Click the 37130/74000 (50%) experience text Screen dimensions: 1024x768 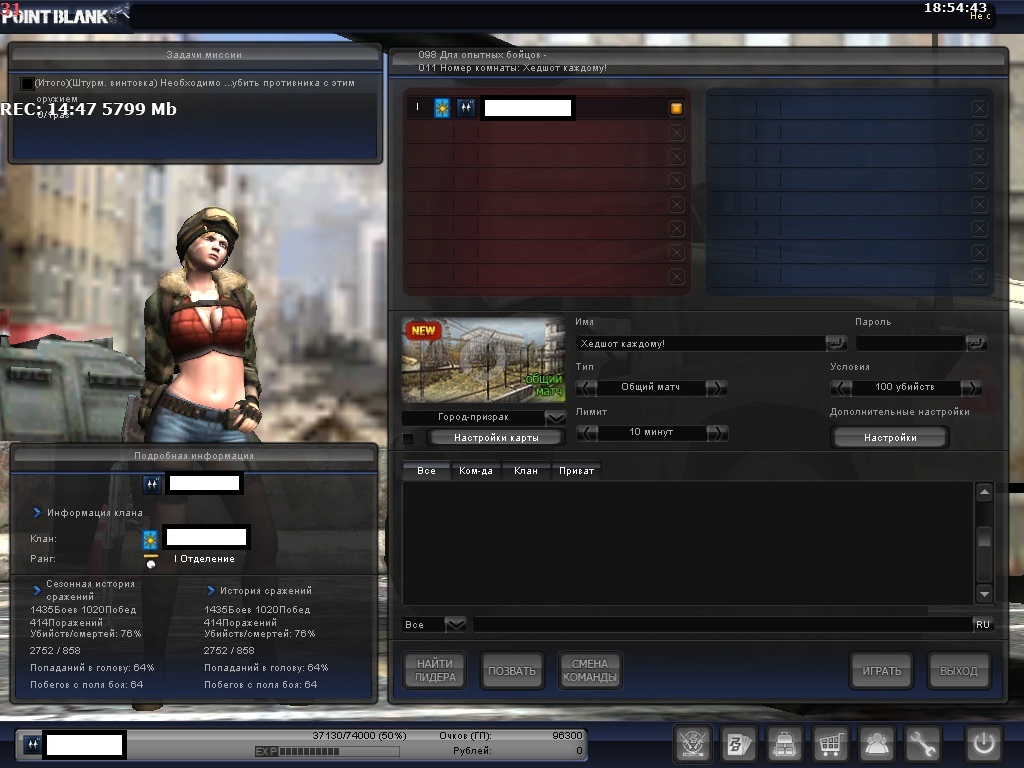coord(359,735)
